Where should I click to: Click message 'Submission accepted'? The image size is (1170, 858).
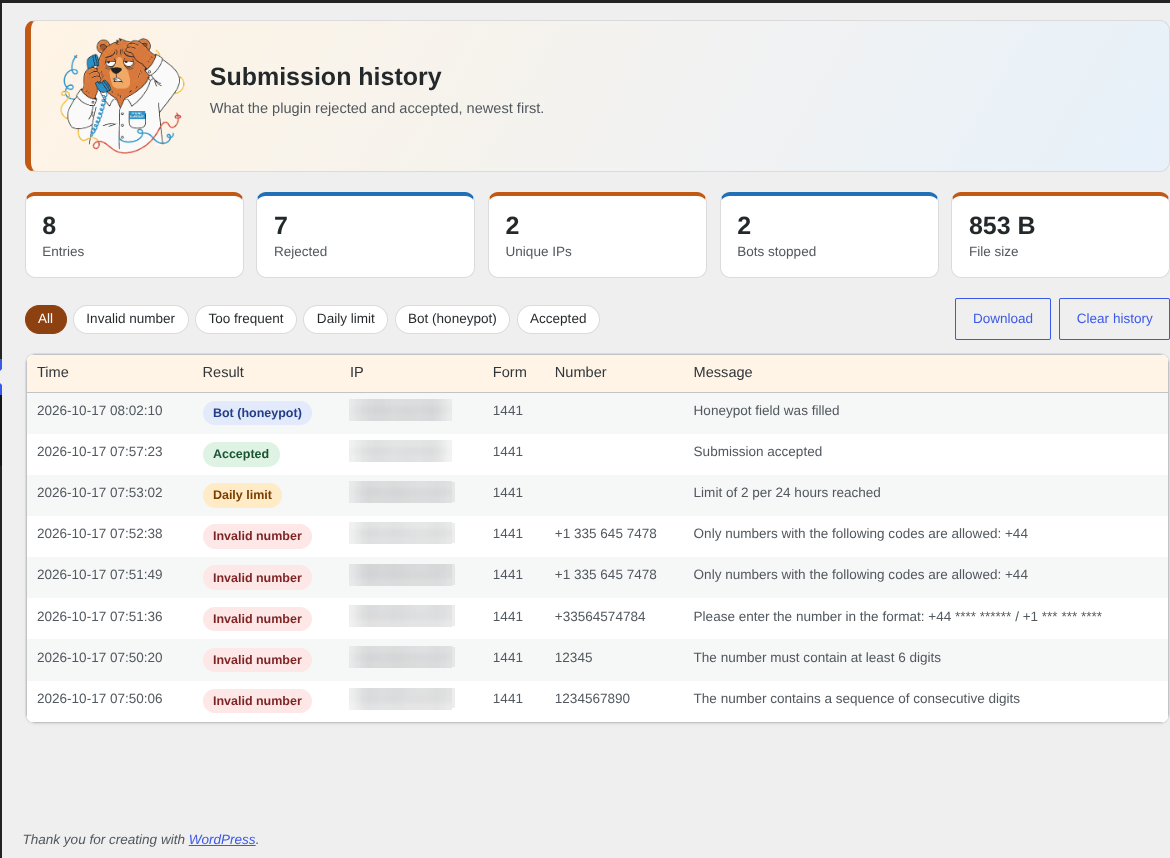tap(757, 451)
